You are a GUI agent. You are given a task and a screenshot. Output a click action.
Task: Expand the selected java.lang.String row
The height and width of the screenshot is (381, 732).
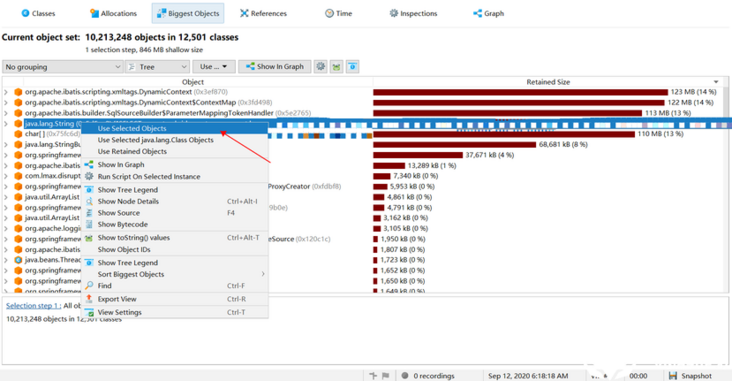[x=6, y=124]
